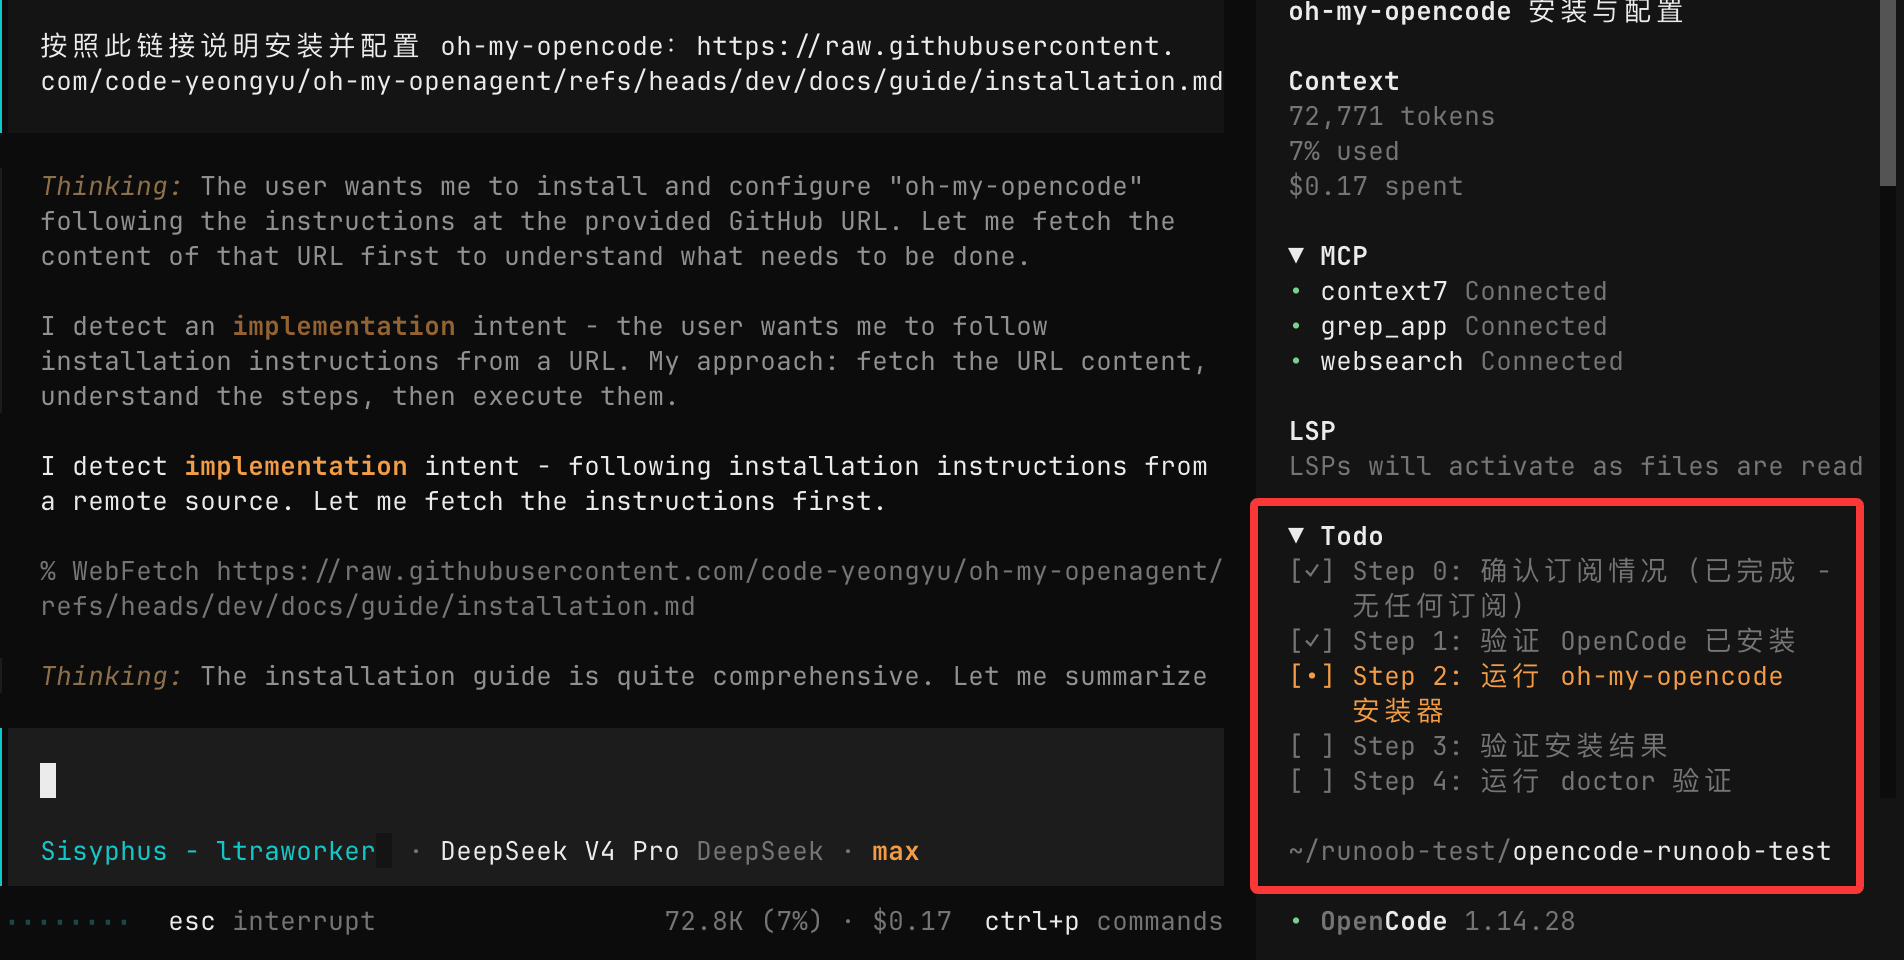
Task: Click the OpenCode version status dot
Action: (x=1296, y=921)
